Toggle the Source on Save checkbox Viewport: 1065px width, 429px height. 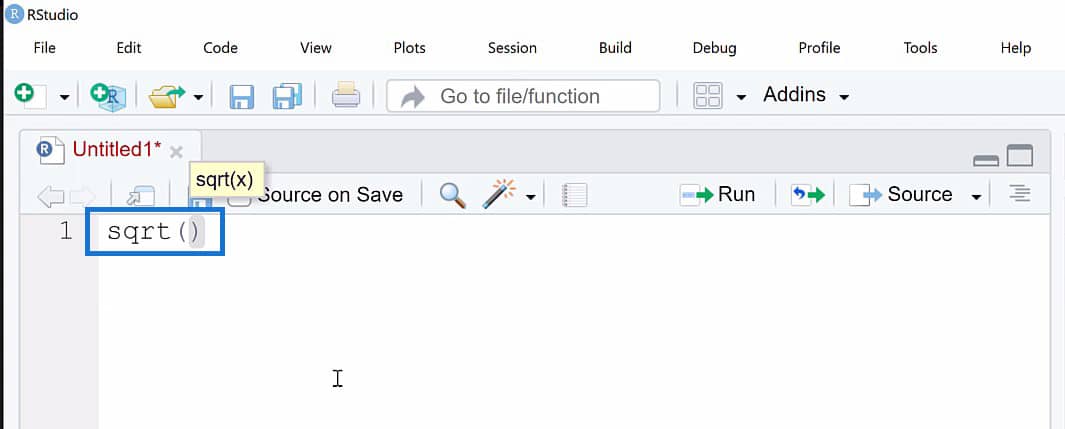coord(238,196)
